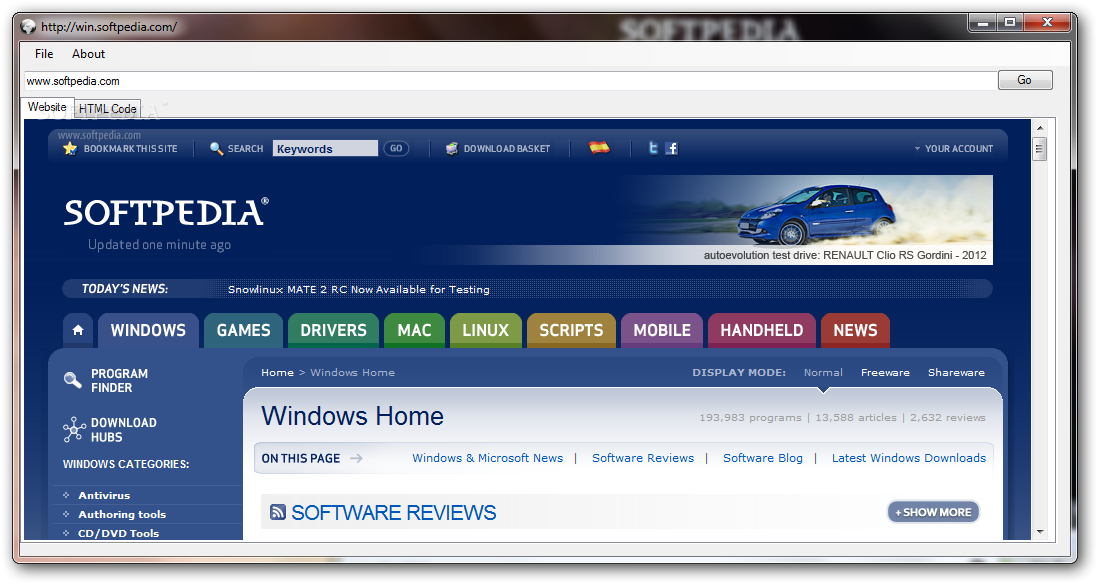The height and width of the screenshot is (584, 1098).
Task: Open the CD/DVD Tools category
Action: [x=118, y=533]
